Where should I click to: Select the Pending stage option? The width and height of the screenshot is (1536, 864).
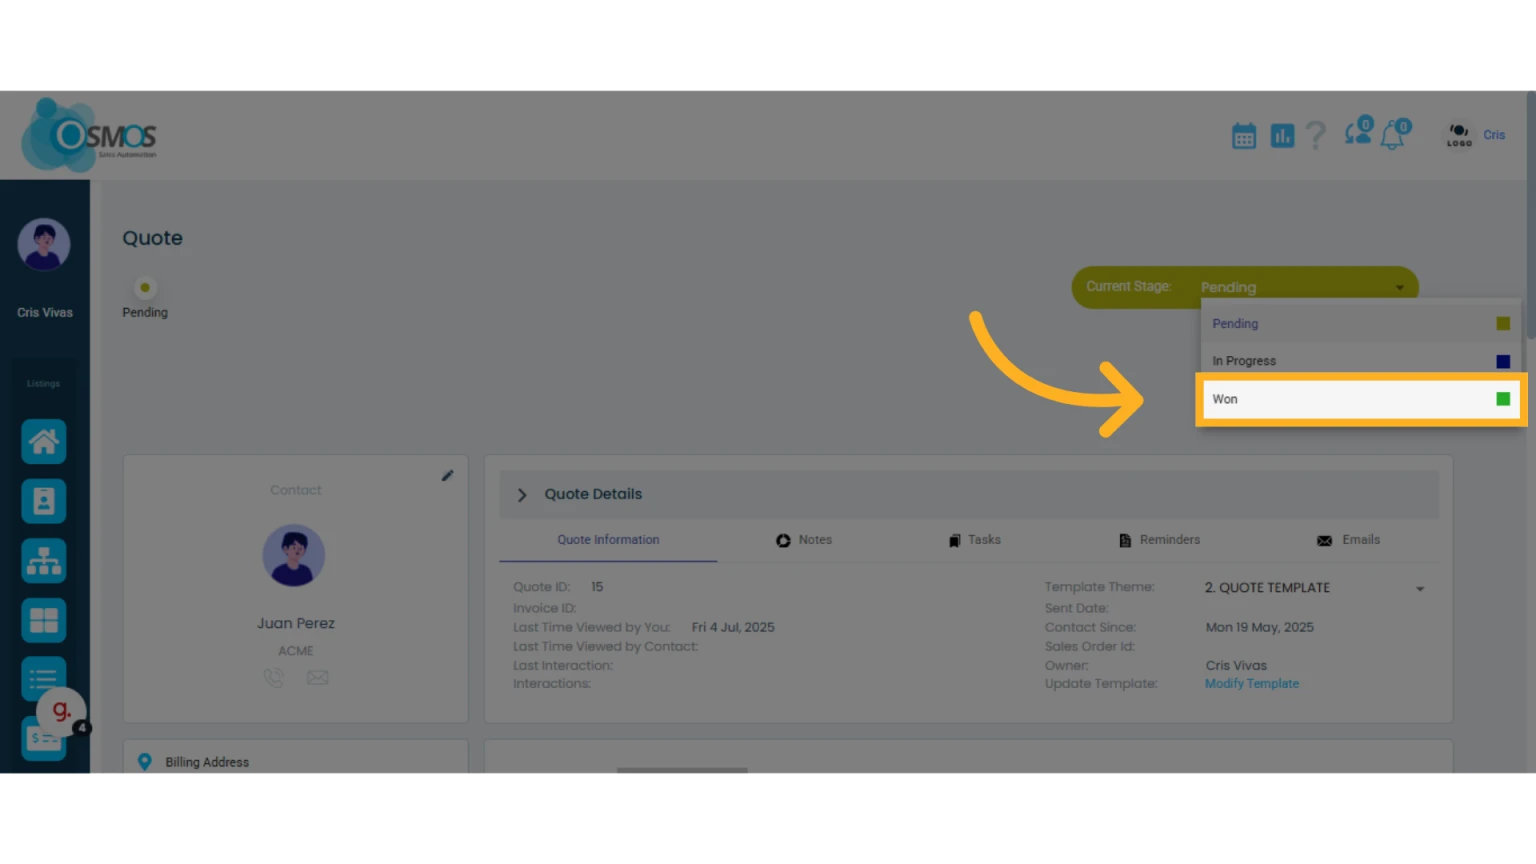point(1360,324)
